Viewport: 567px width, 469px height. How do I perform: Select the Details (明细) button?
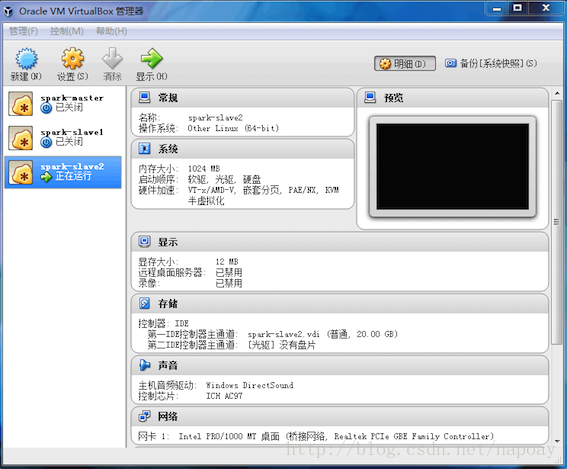pos(405,64)
